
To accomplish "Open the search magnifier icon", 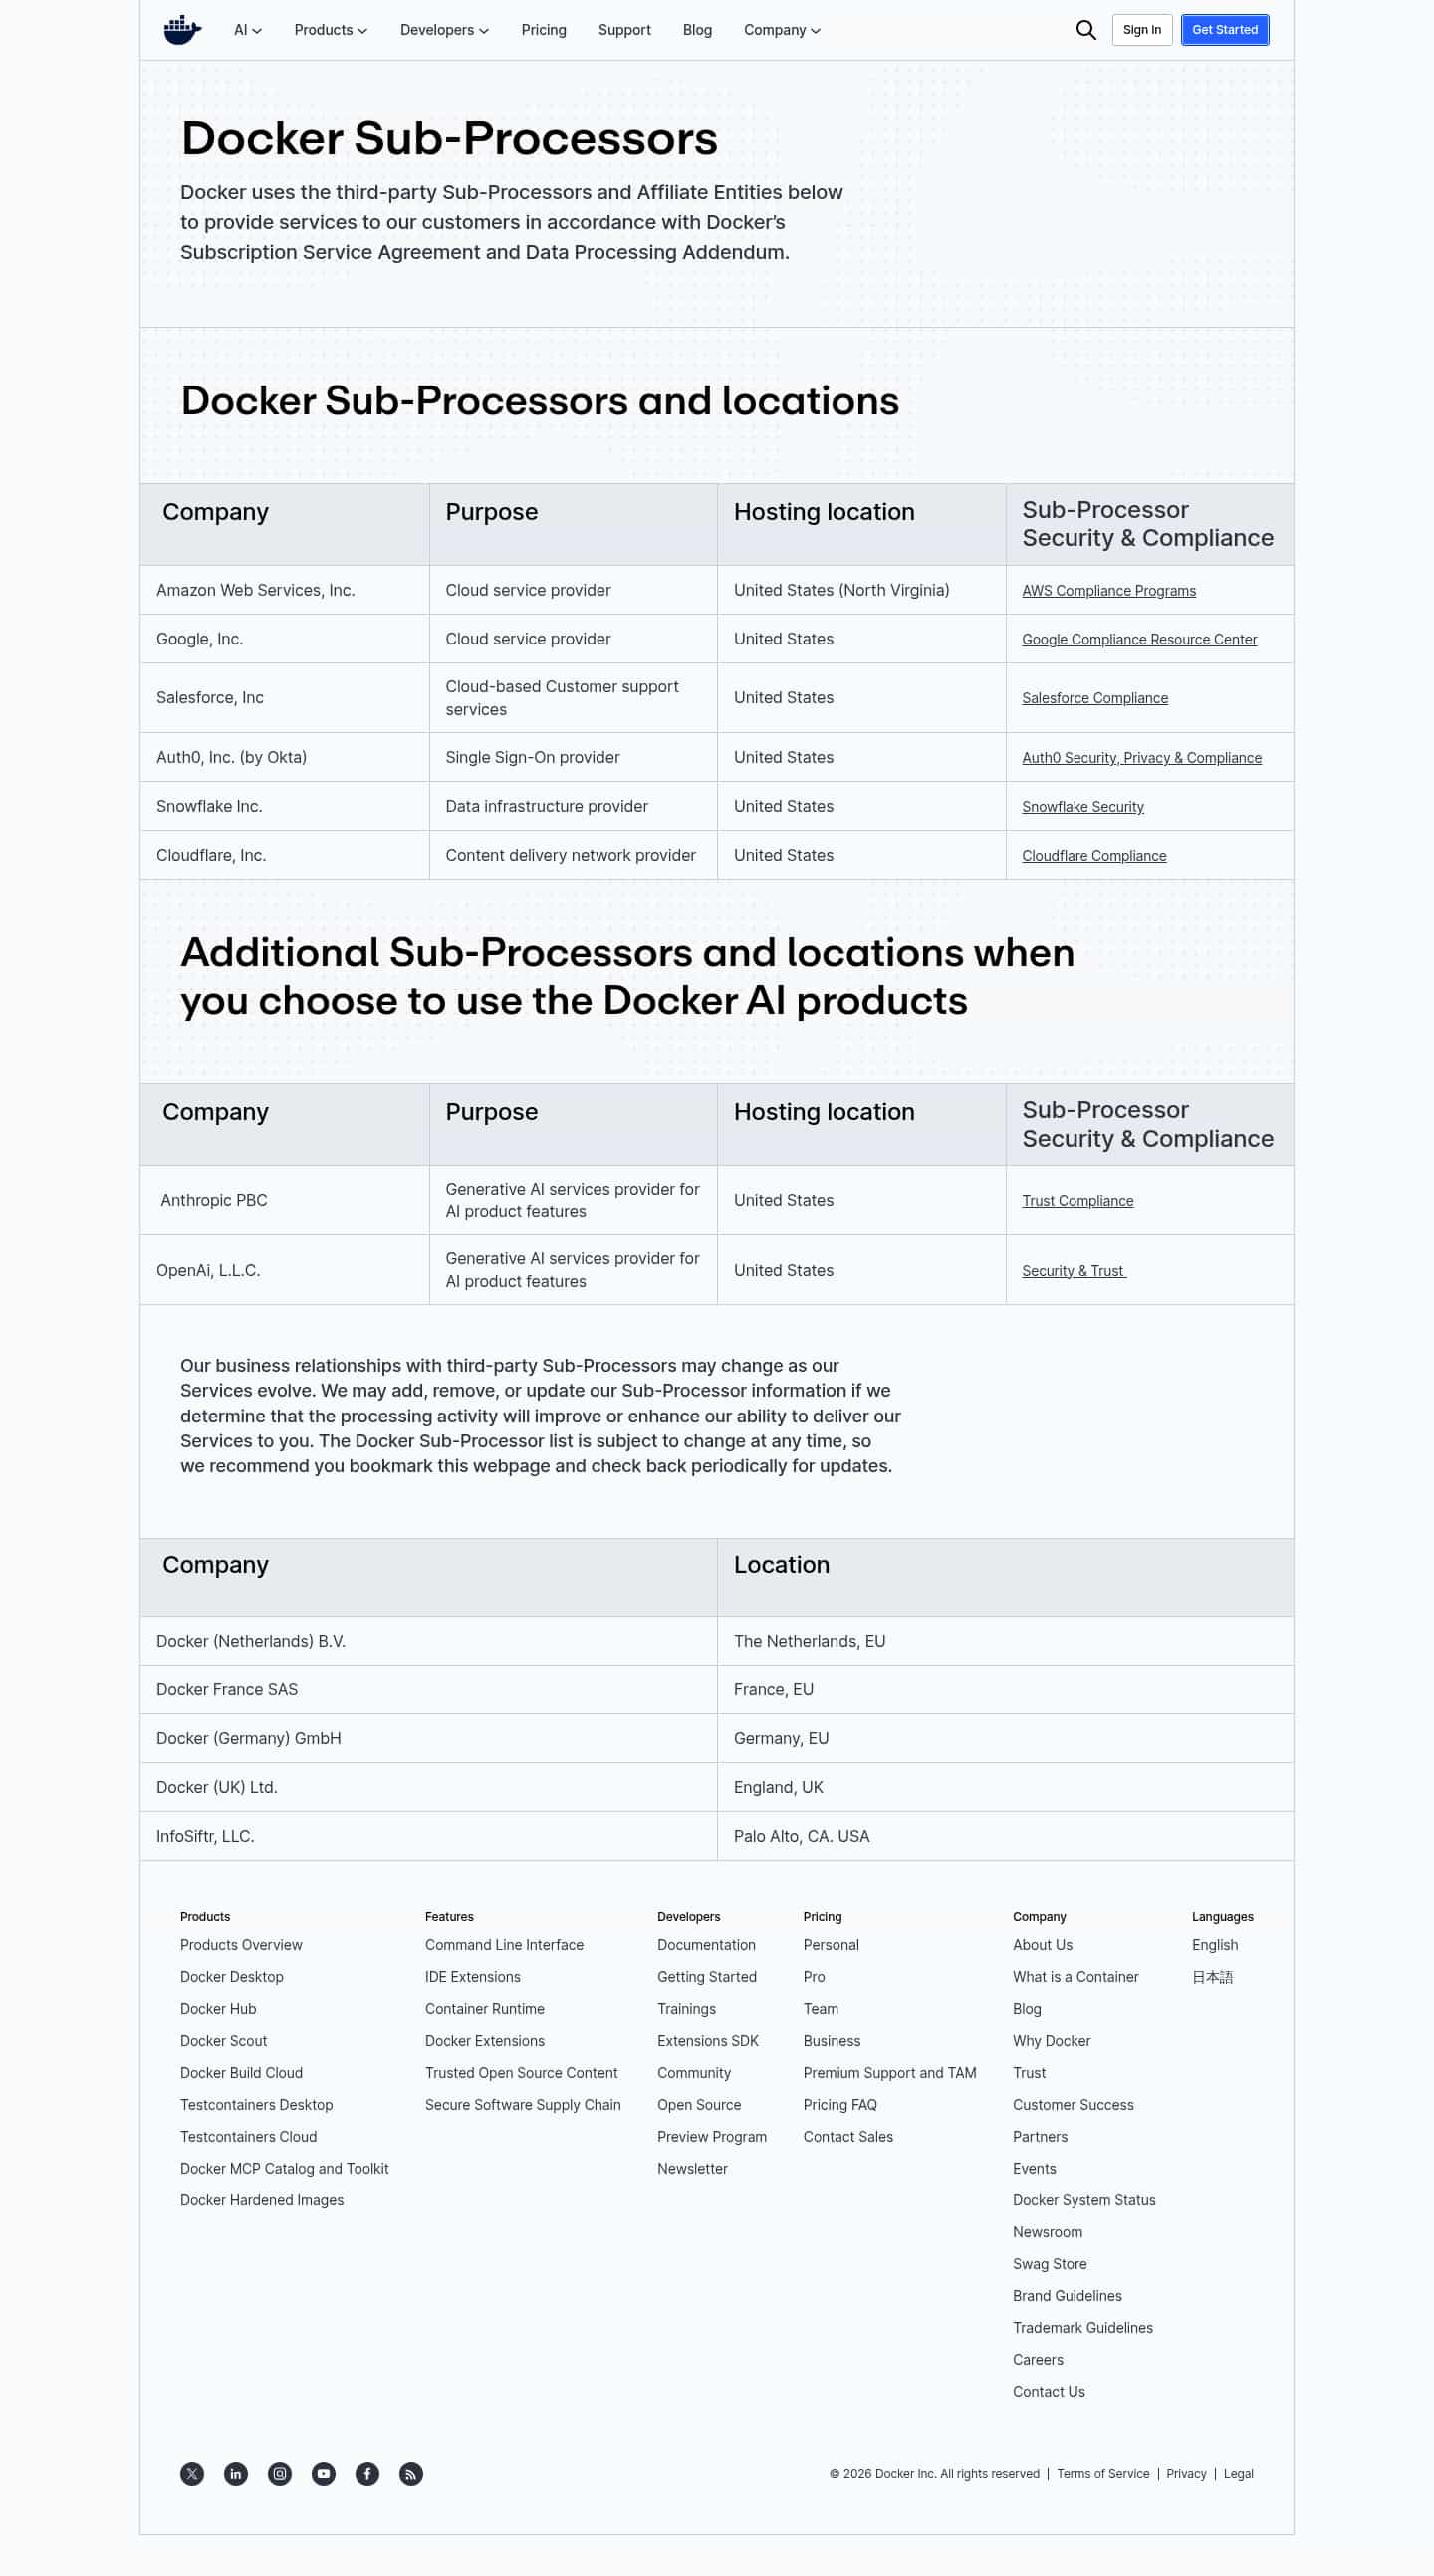I will point(1085,30).
